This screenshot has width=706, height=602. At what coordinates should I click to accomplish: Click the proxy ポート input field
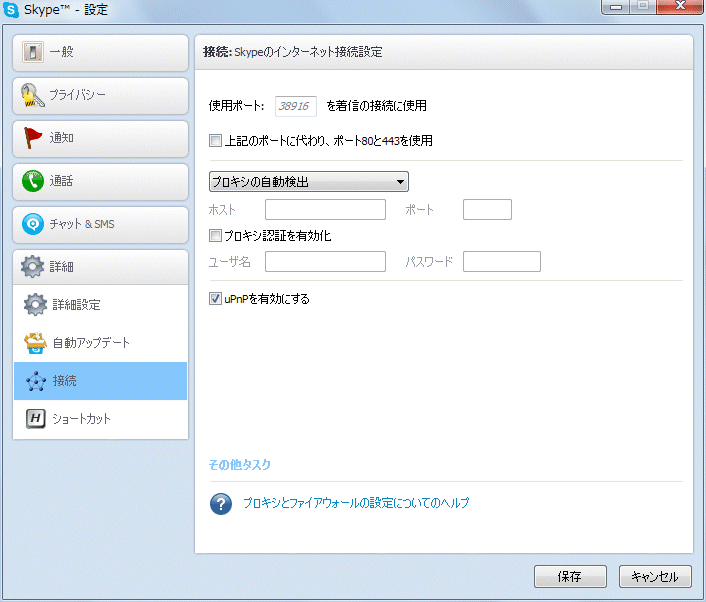(487, 209)
